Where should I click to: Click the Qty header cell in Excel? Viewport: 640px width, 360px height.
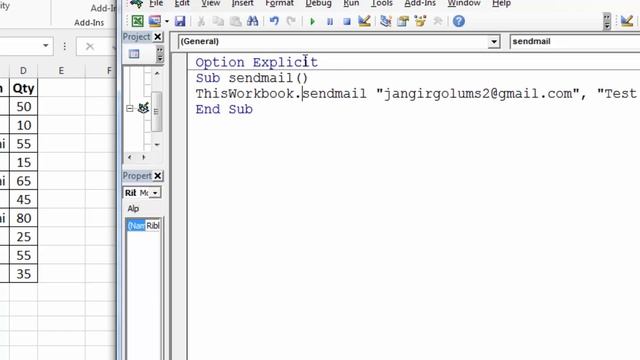(23, 88)
